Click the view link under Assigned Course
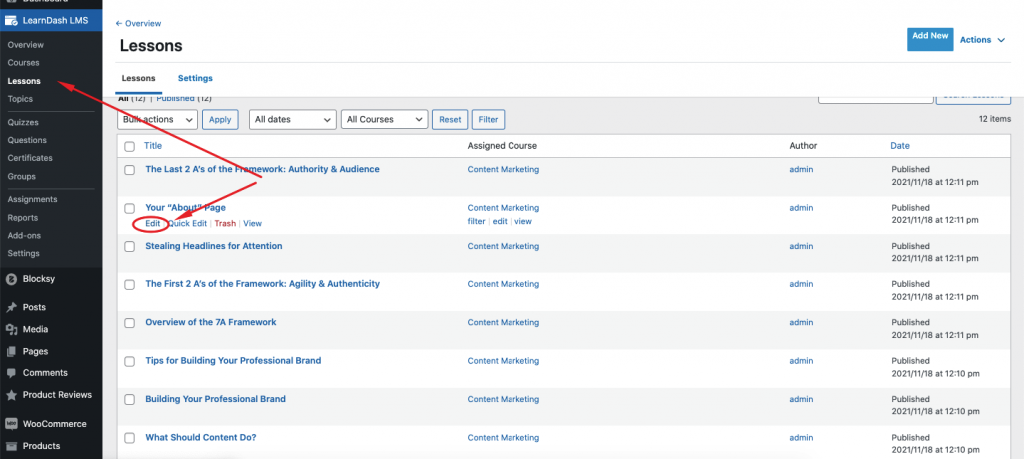1024x459 pixels. click(x=523, y=221)
